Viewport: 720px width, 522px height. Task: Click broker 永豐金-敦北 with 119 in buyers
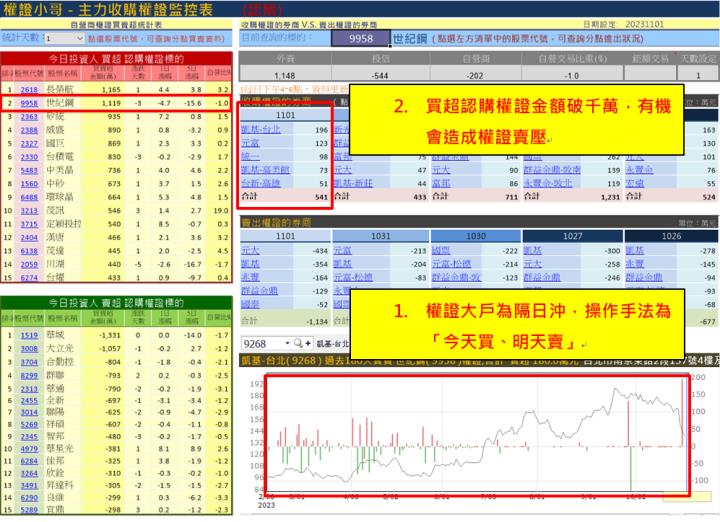point(548,183)
